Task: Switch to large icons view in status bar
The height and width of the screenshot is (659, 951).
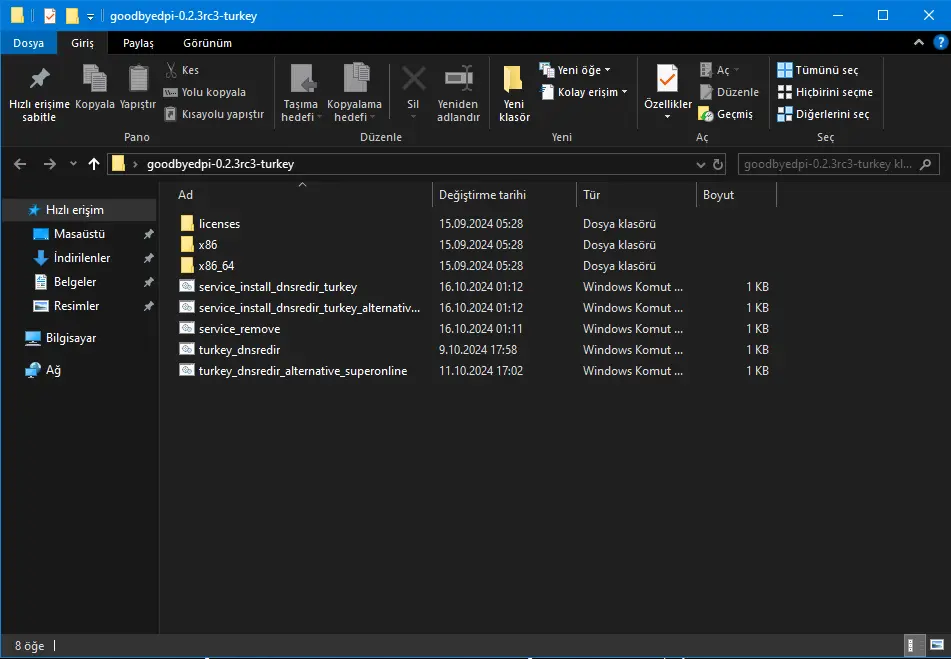Action: pos(937,645)
